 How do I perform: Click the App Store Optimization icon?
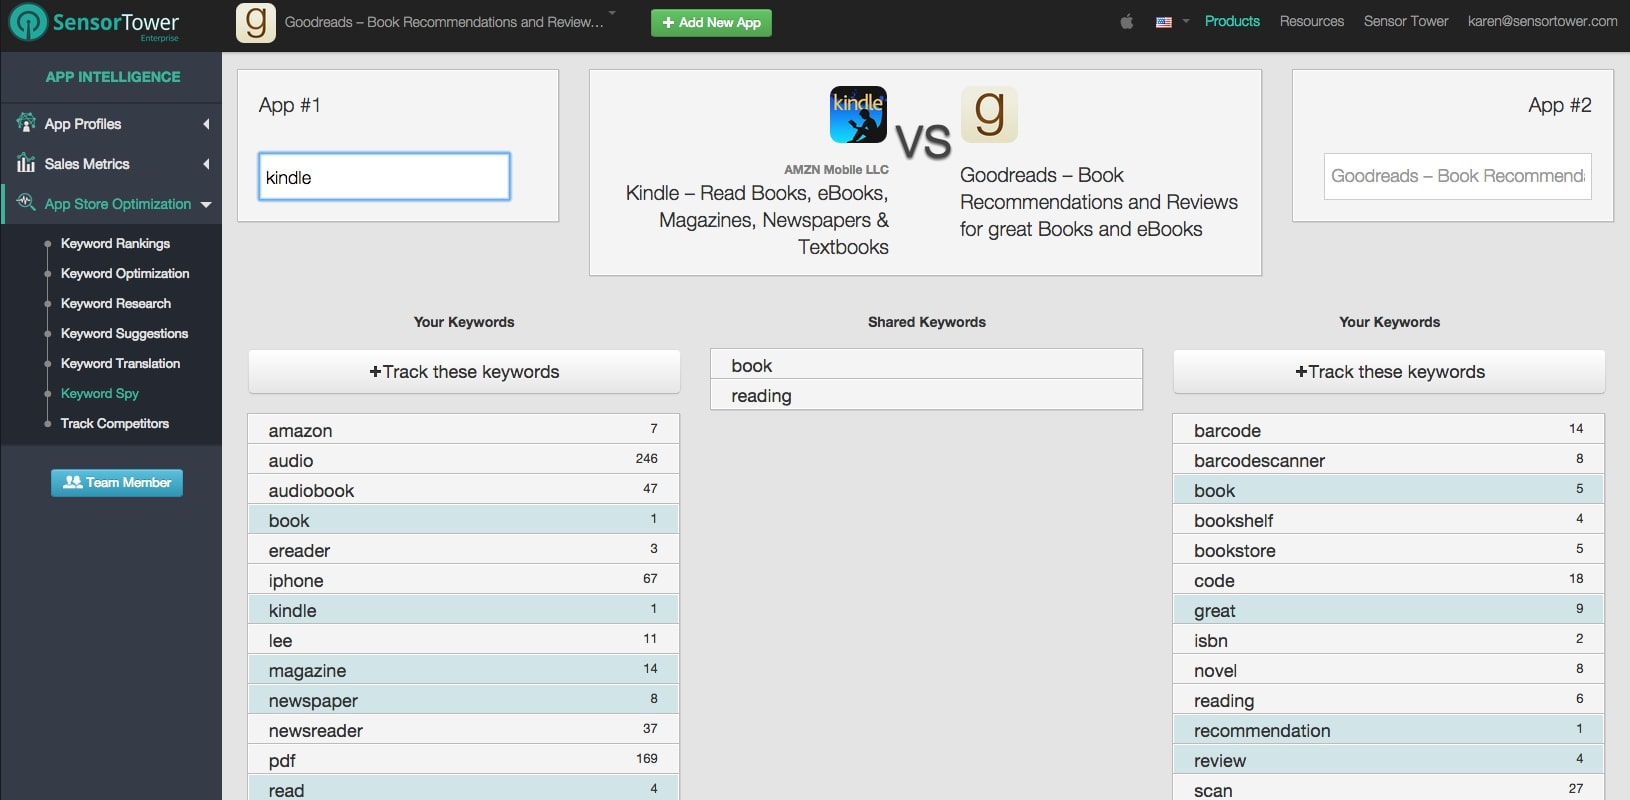click(26, 203)
